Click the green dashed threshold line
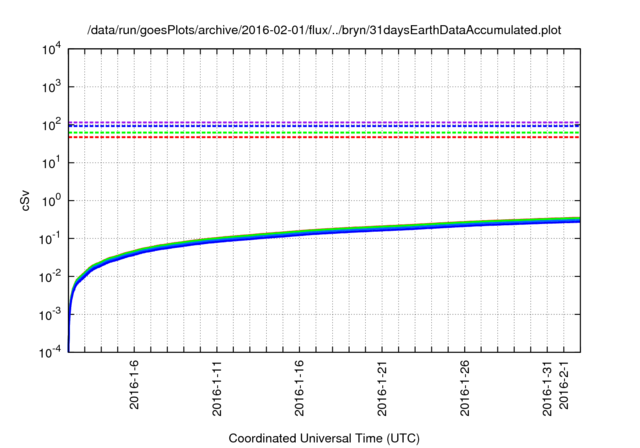The width and height of the screenshot is (640, 448). 324,133
